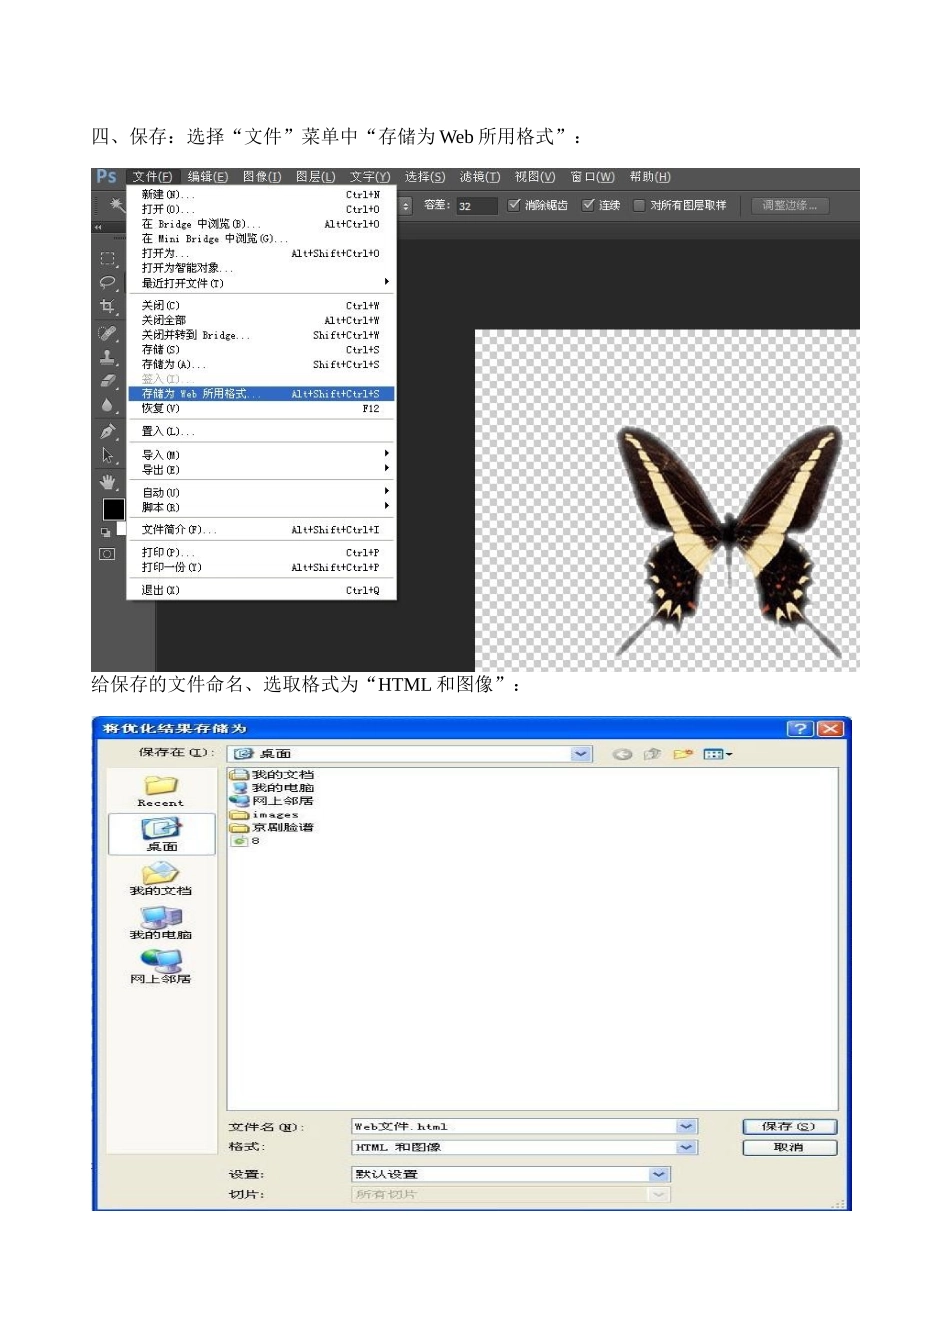Image resolution: width=950 pixels, height=1344 pixels.
Task: Open Recent in places sidebar
Action: pyautogui.click(x=161, y=791)
